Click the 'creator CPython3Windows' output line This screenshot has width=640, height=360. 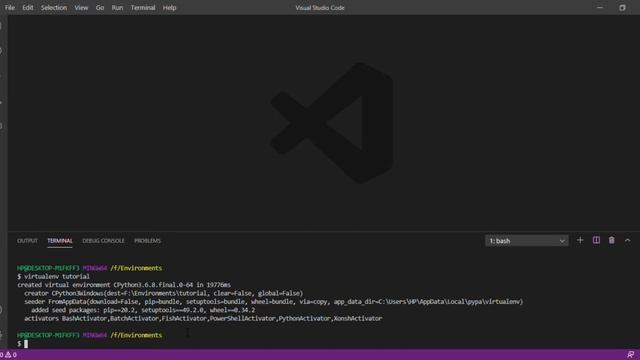164,293
